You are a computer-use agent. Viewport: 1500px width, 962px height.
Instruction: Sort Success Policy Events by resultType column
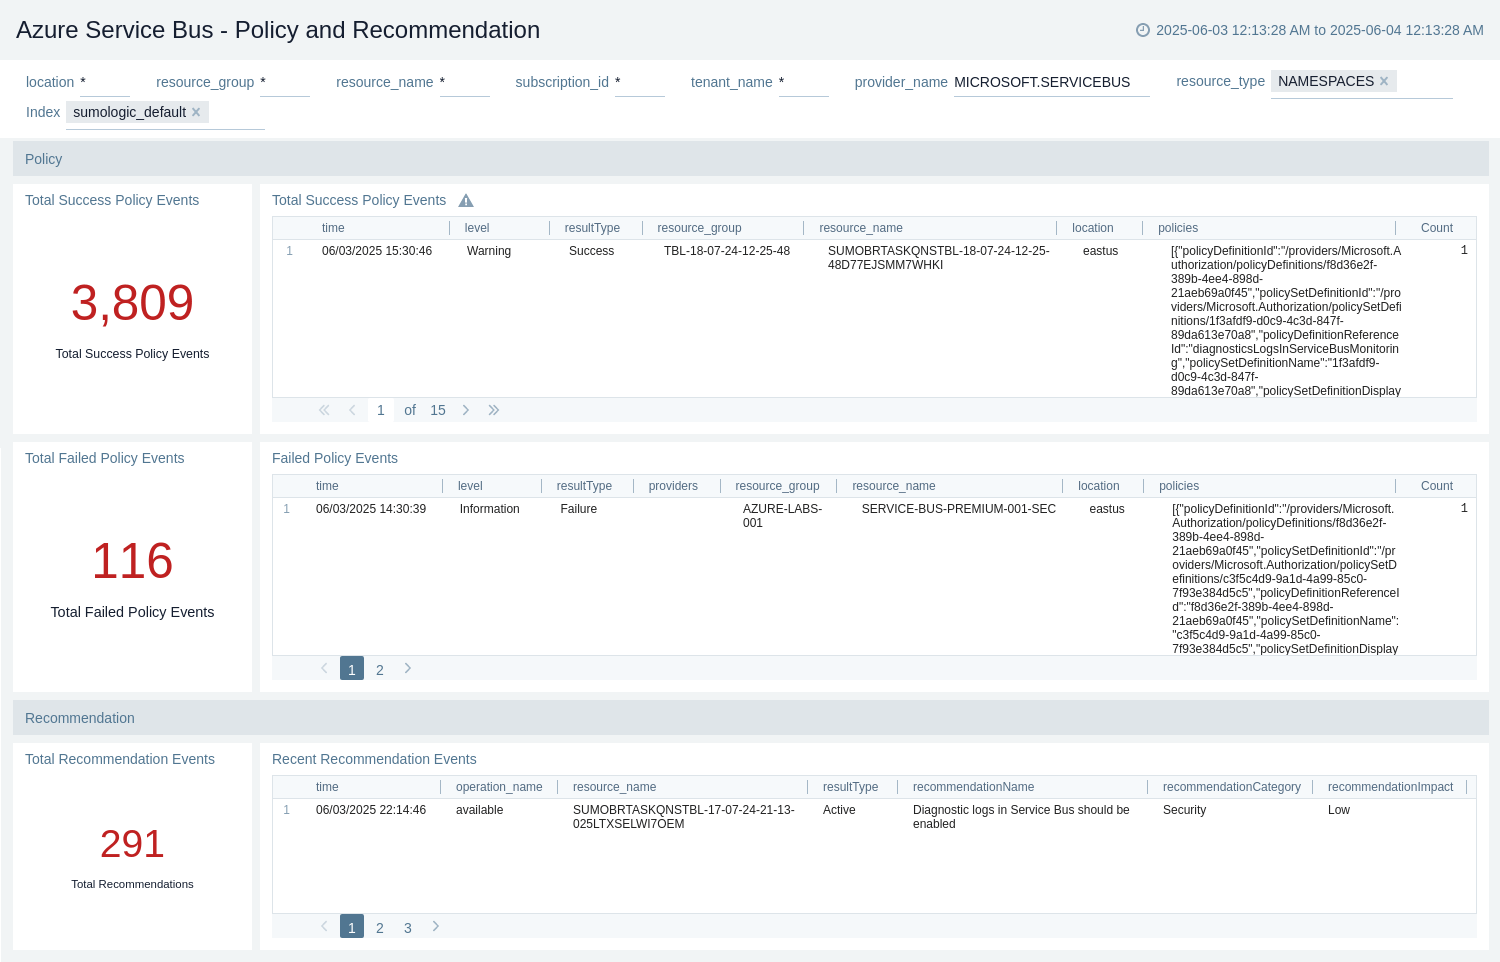592,228
